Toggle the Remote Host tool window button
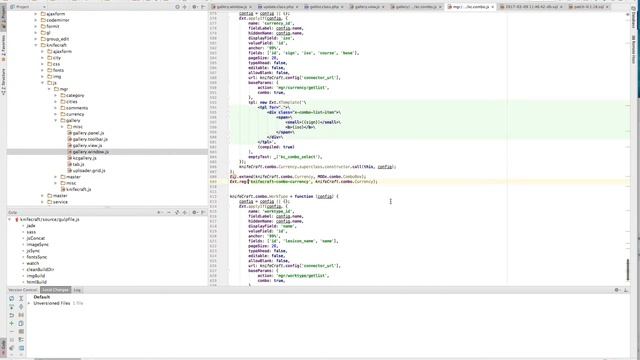This screenshot has width=640, height=360. [x=633, y=49]
